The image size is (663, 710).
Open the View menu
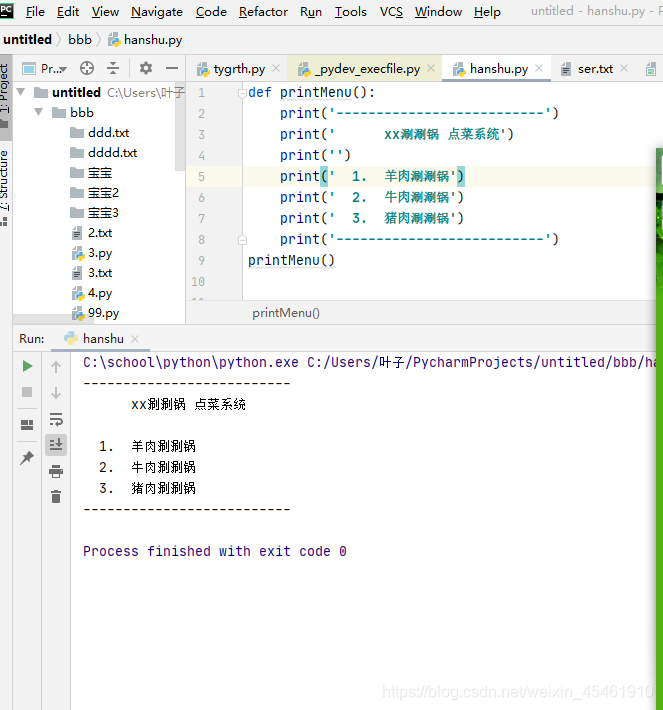coord(105,12)
